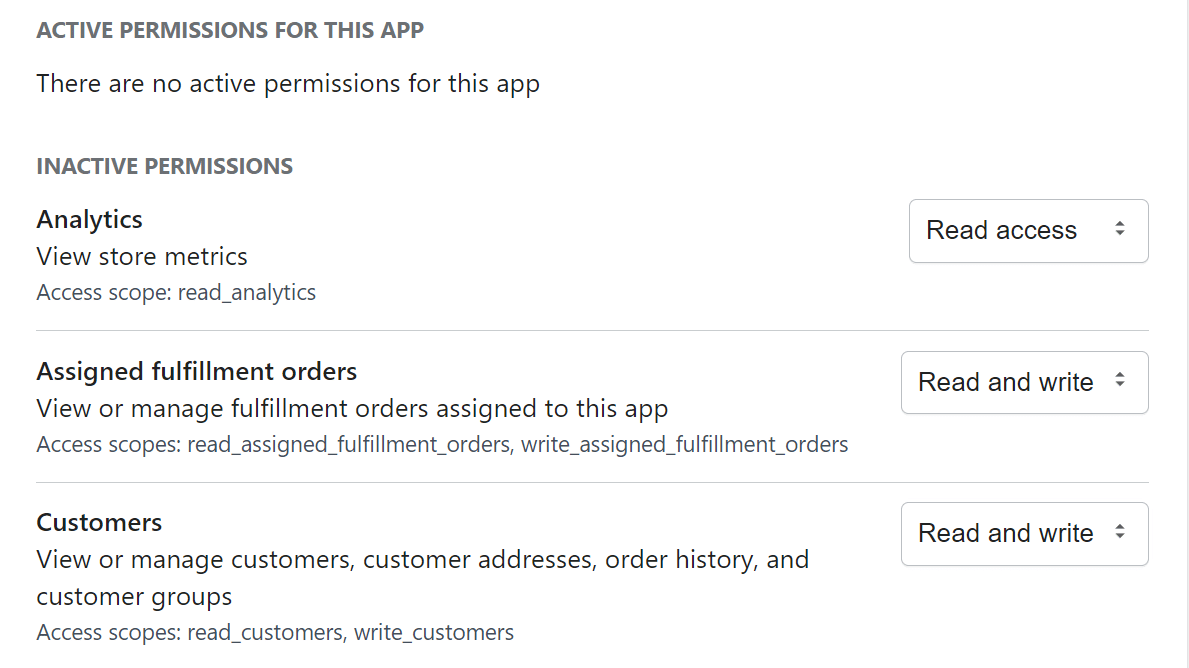The width and height of the screenshot is (1189, 668).
Task: Click the arrows icon in Analytics dropdown
Action: pos(1120,230)
